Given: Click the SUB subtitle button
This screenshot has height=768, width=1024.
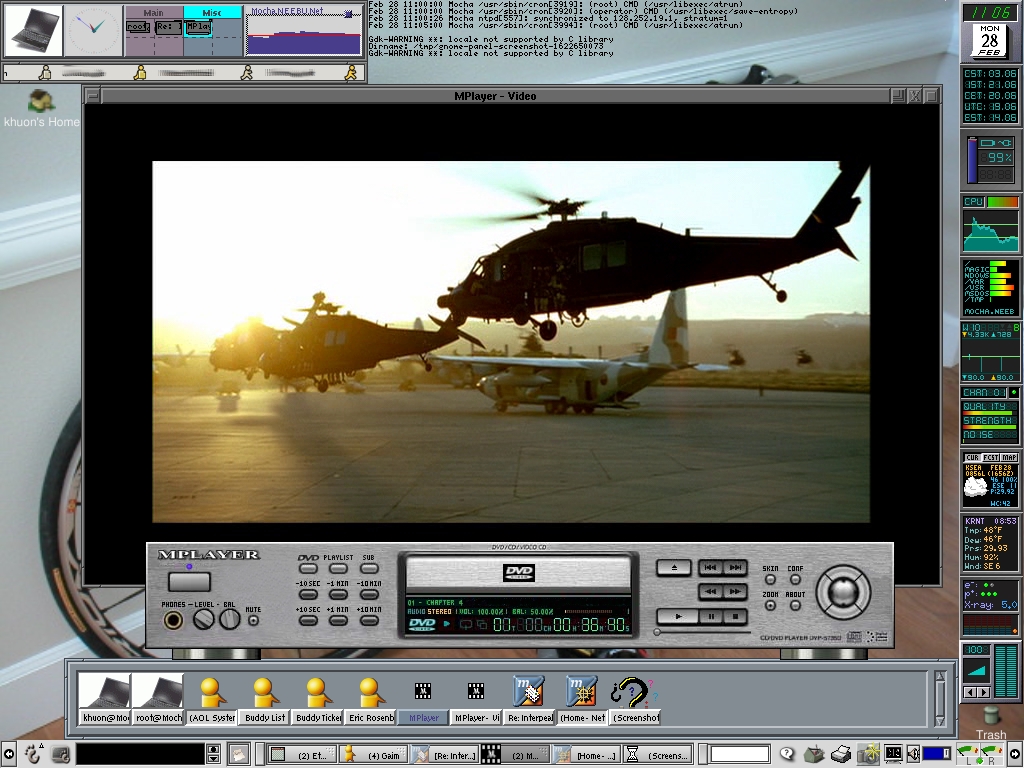Looking at the screenshot, I should (x=369, y=568).
